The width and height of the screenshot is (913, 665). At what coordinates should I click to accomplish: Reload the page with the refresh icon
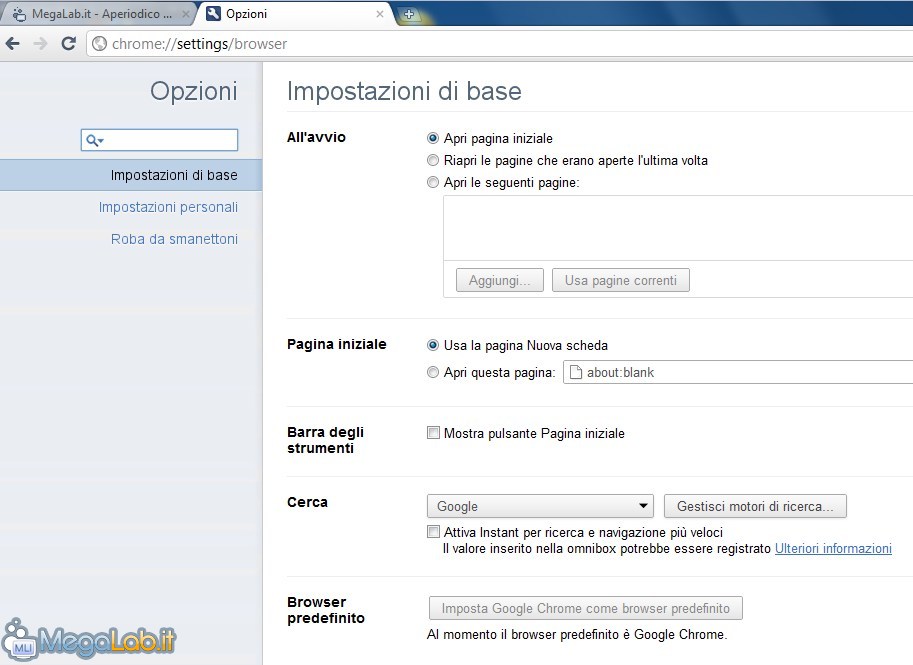[x=69, y=43]
